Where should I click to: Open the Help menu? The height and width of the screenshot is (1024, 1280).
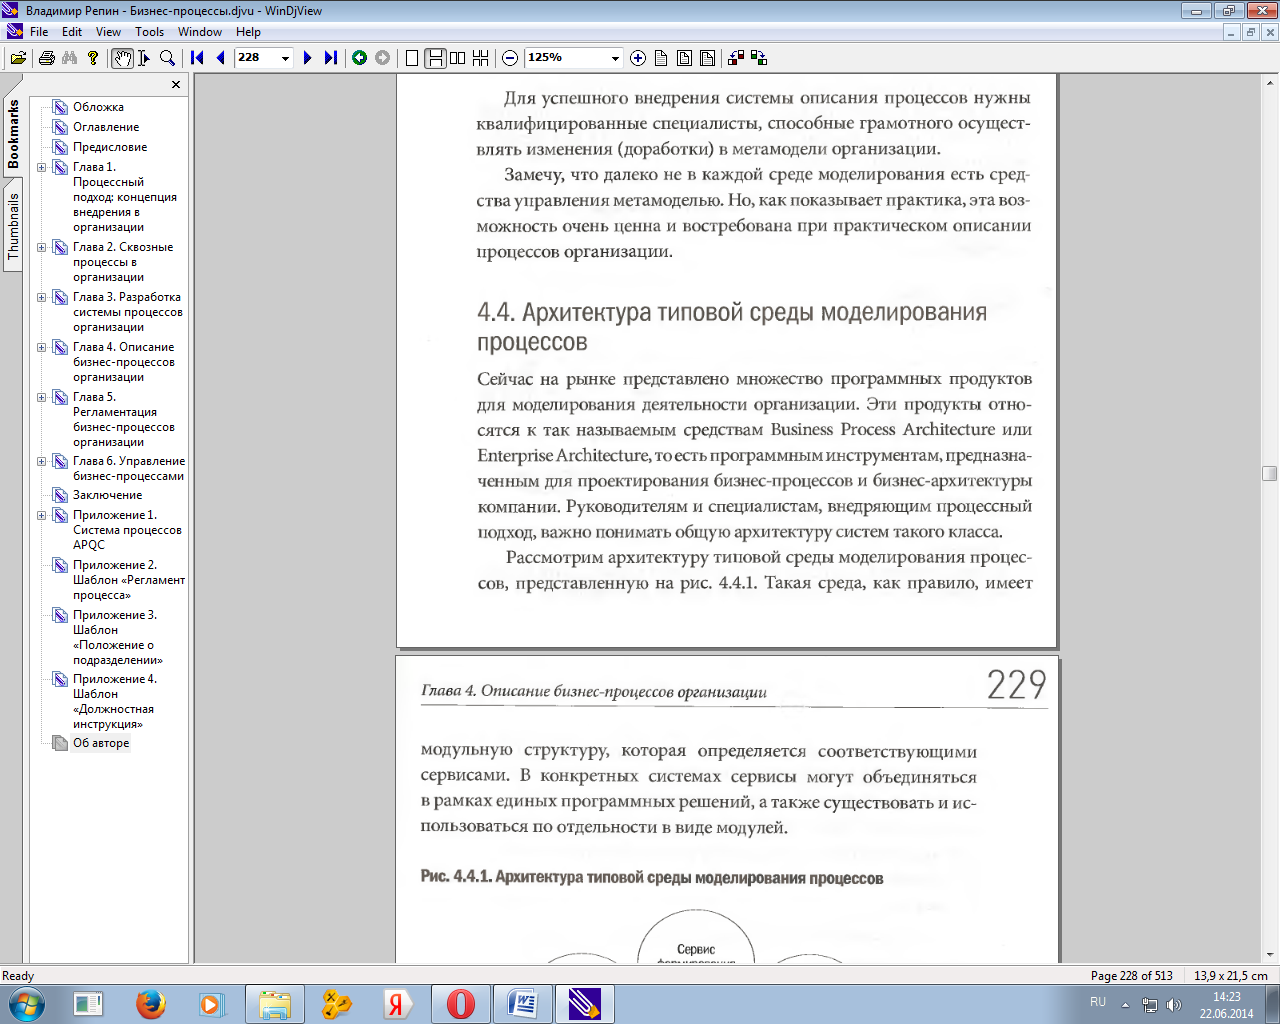(x=248, y=32)
